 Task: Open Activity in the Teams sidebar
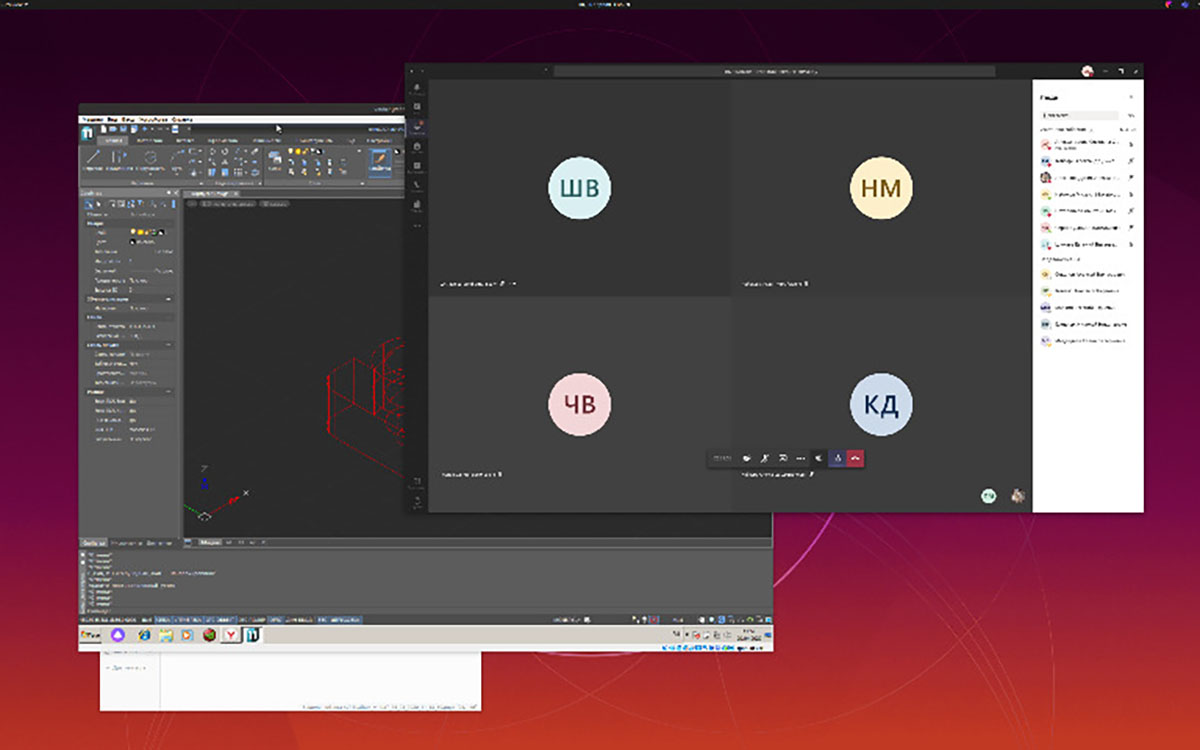pos(417,88)
